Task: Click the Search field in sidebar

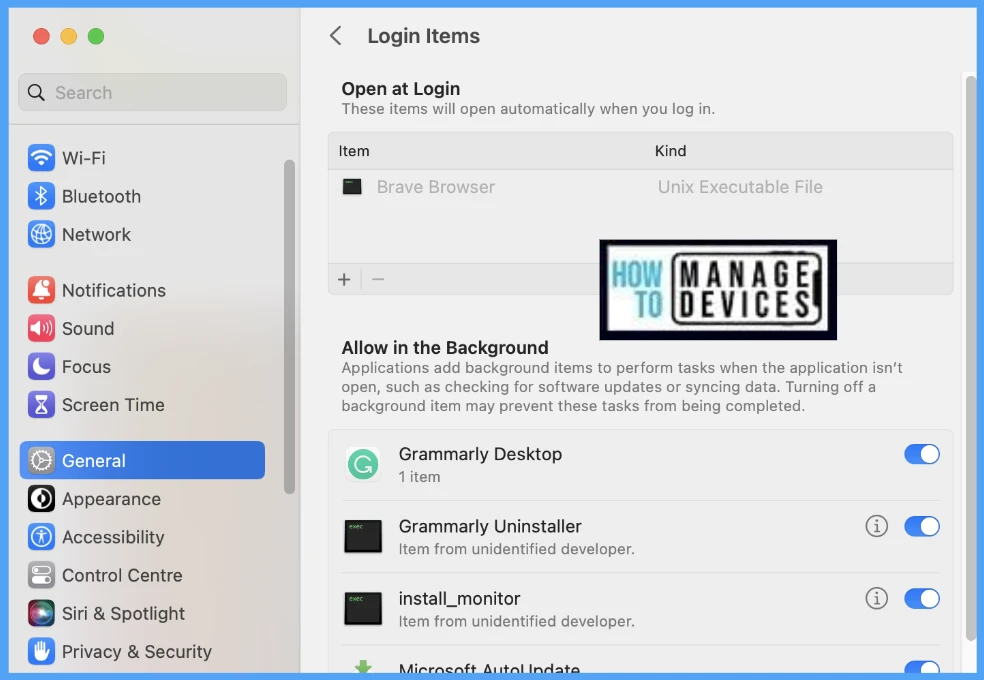Action: pyautogui.click(x=152, y=93)
